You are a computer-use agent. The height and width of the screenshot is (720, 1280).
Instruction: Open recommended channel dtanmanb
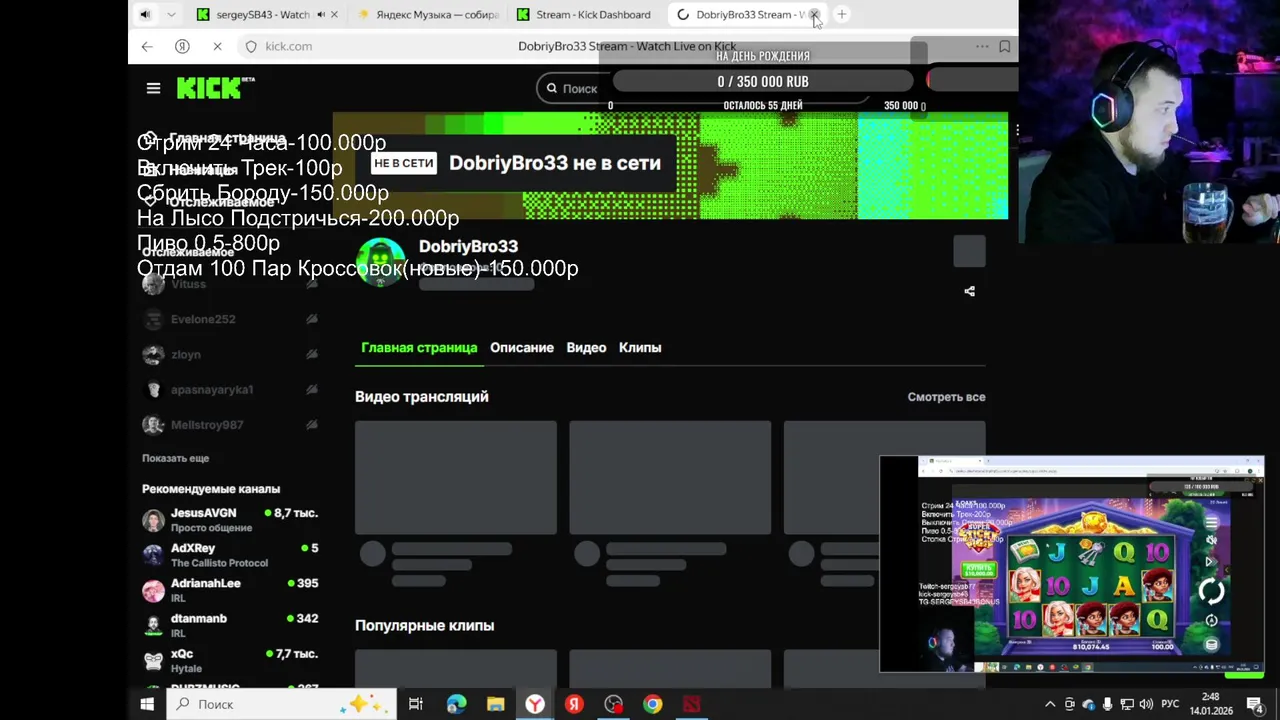coord(230,625)
